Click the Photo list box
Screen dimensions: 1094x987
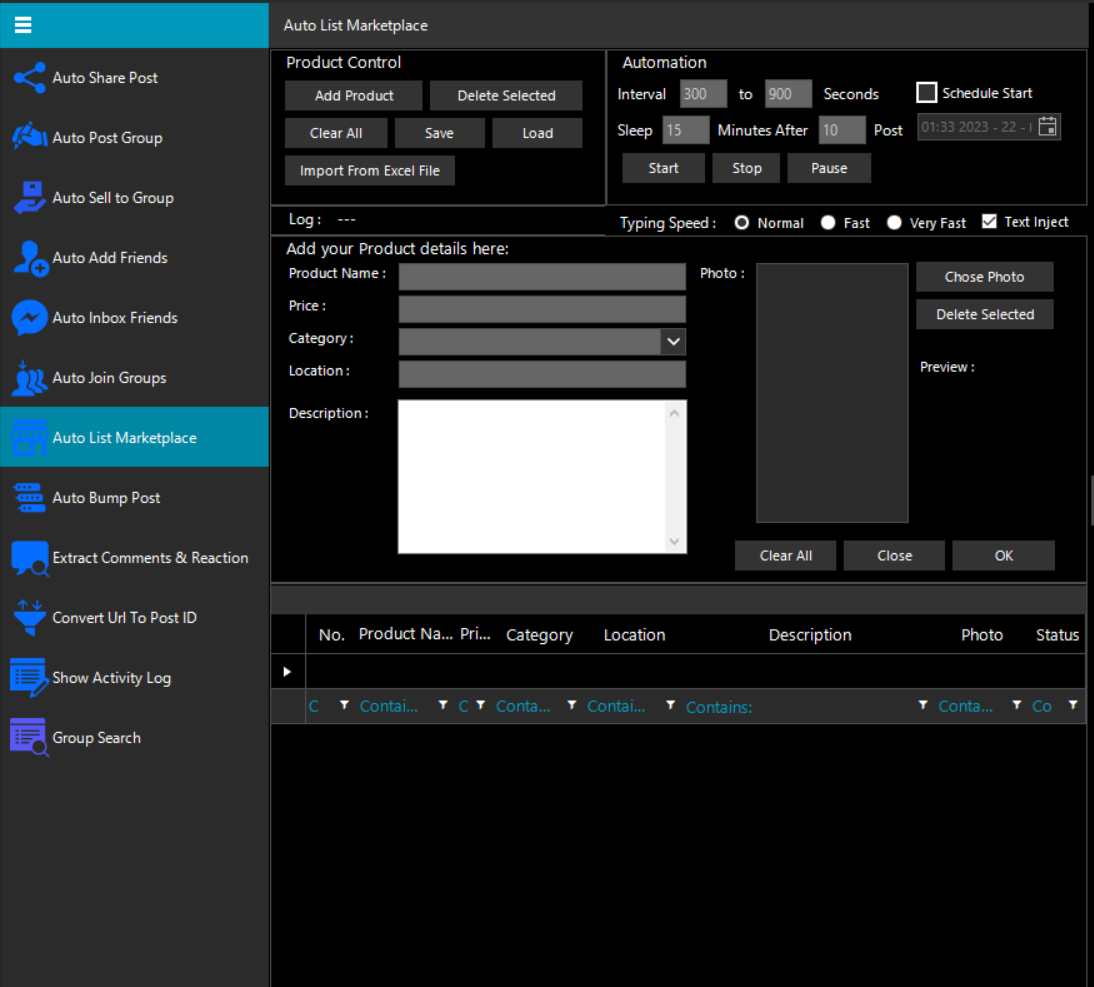pos(832,393)
